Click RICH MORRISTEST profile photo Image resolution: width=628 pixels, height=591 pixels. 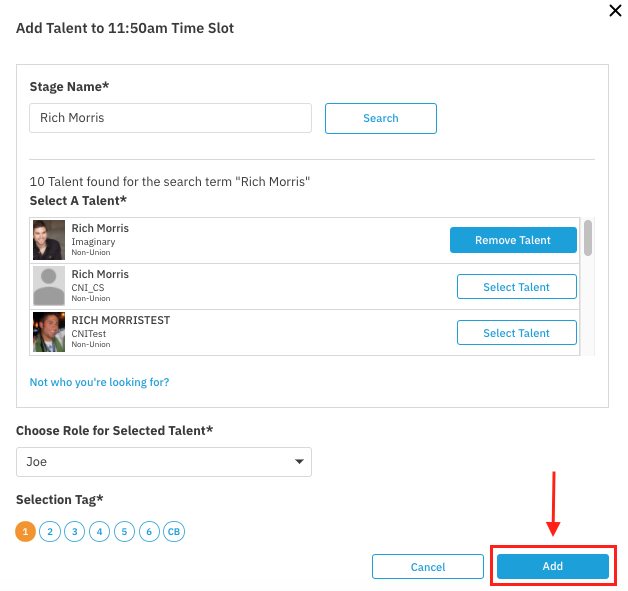click(x=48, y=332)
